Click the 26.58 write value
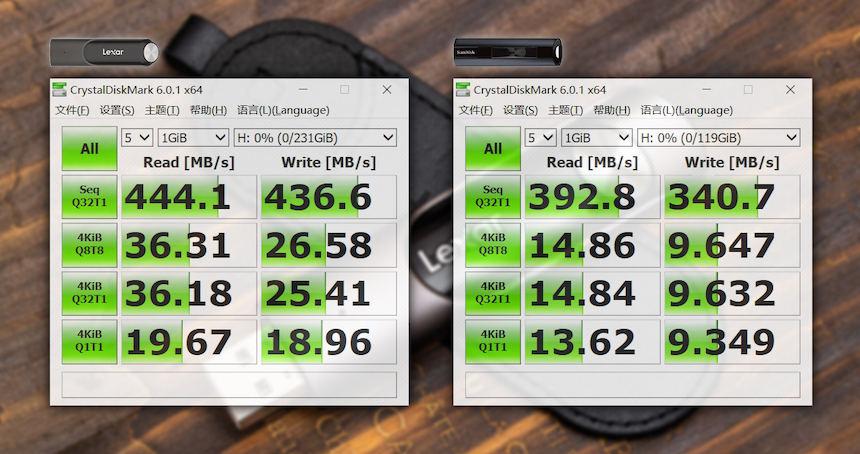The height and width of the screenshot is (454, 860). pyautogui.click(x=329, y=245)
